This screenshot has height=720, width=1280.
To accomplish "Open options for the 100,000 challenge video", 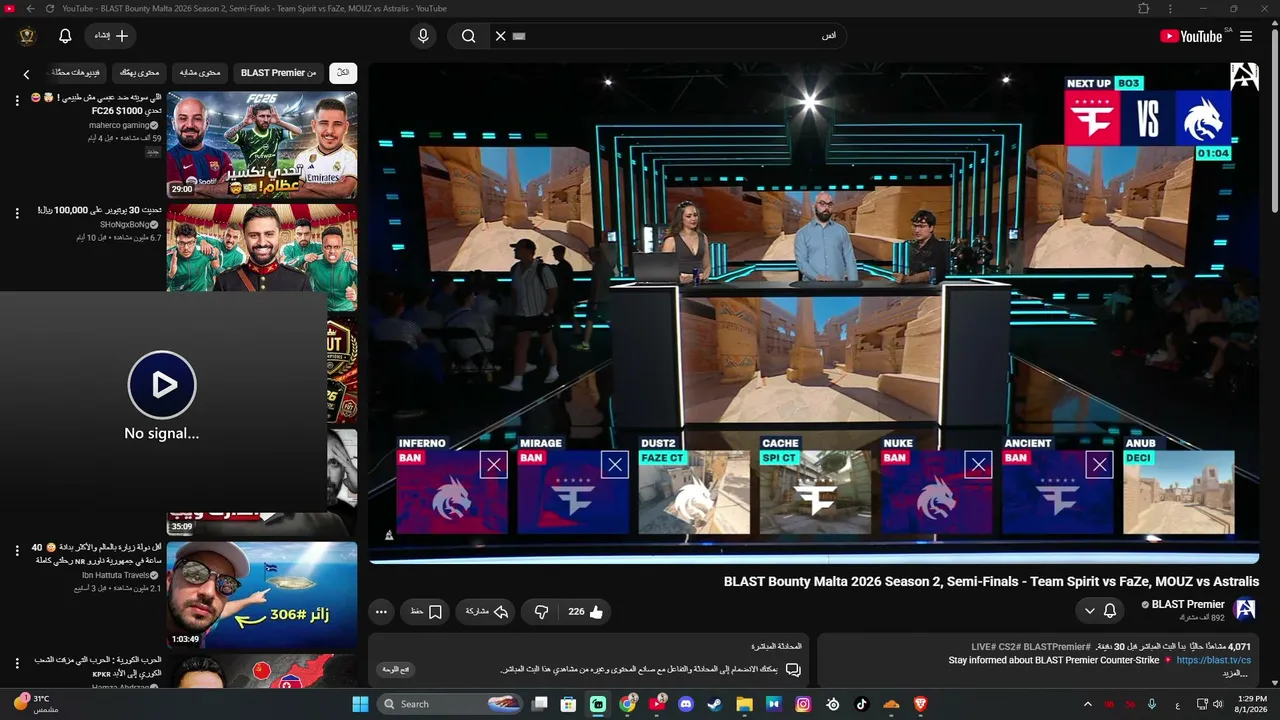I will click(17, 213).
